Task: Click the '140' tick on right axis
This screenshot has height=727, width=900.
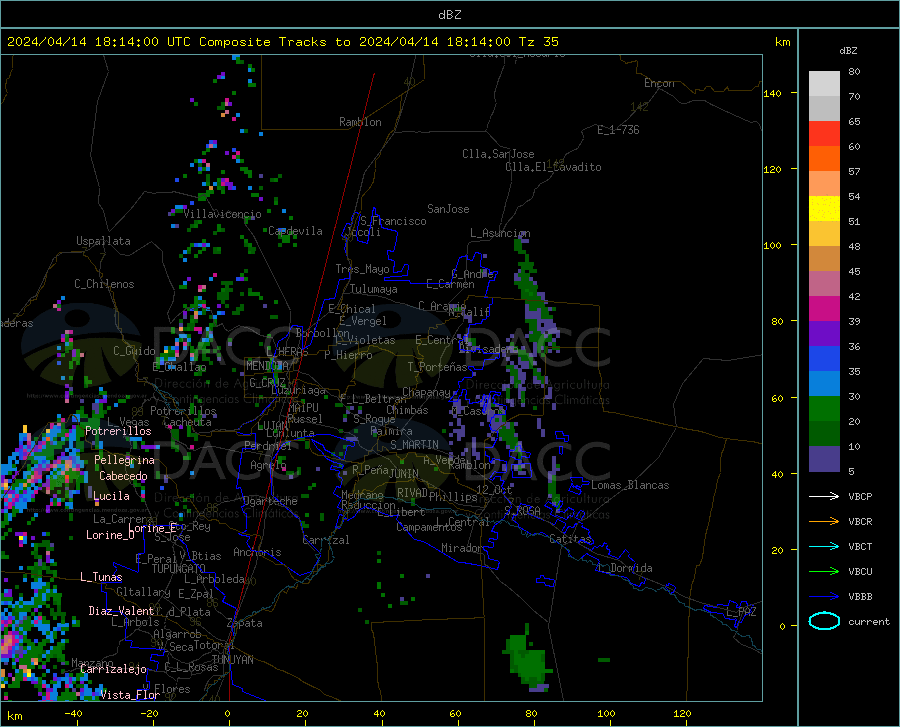Action: pyautogui.click(x=772, y=94)
